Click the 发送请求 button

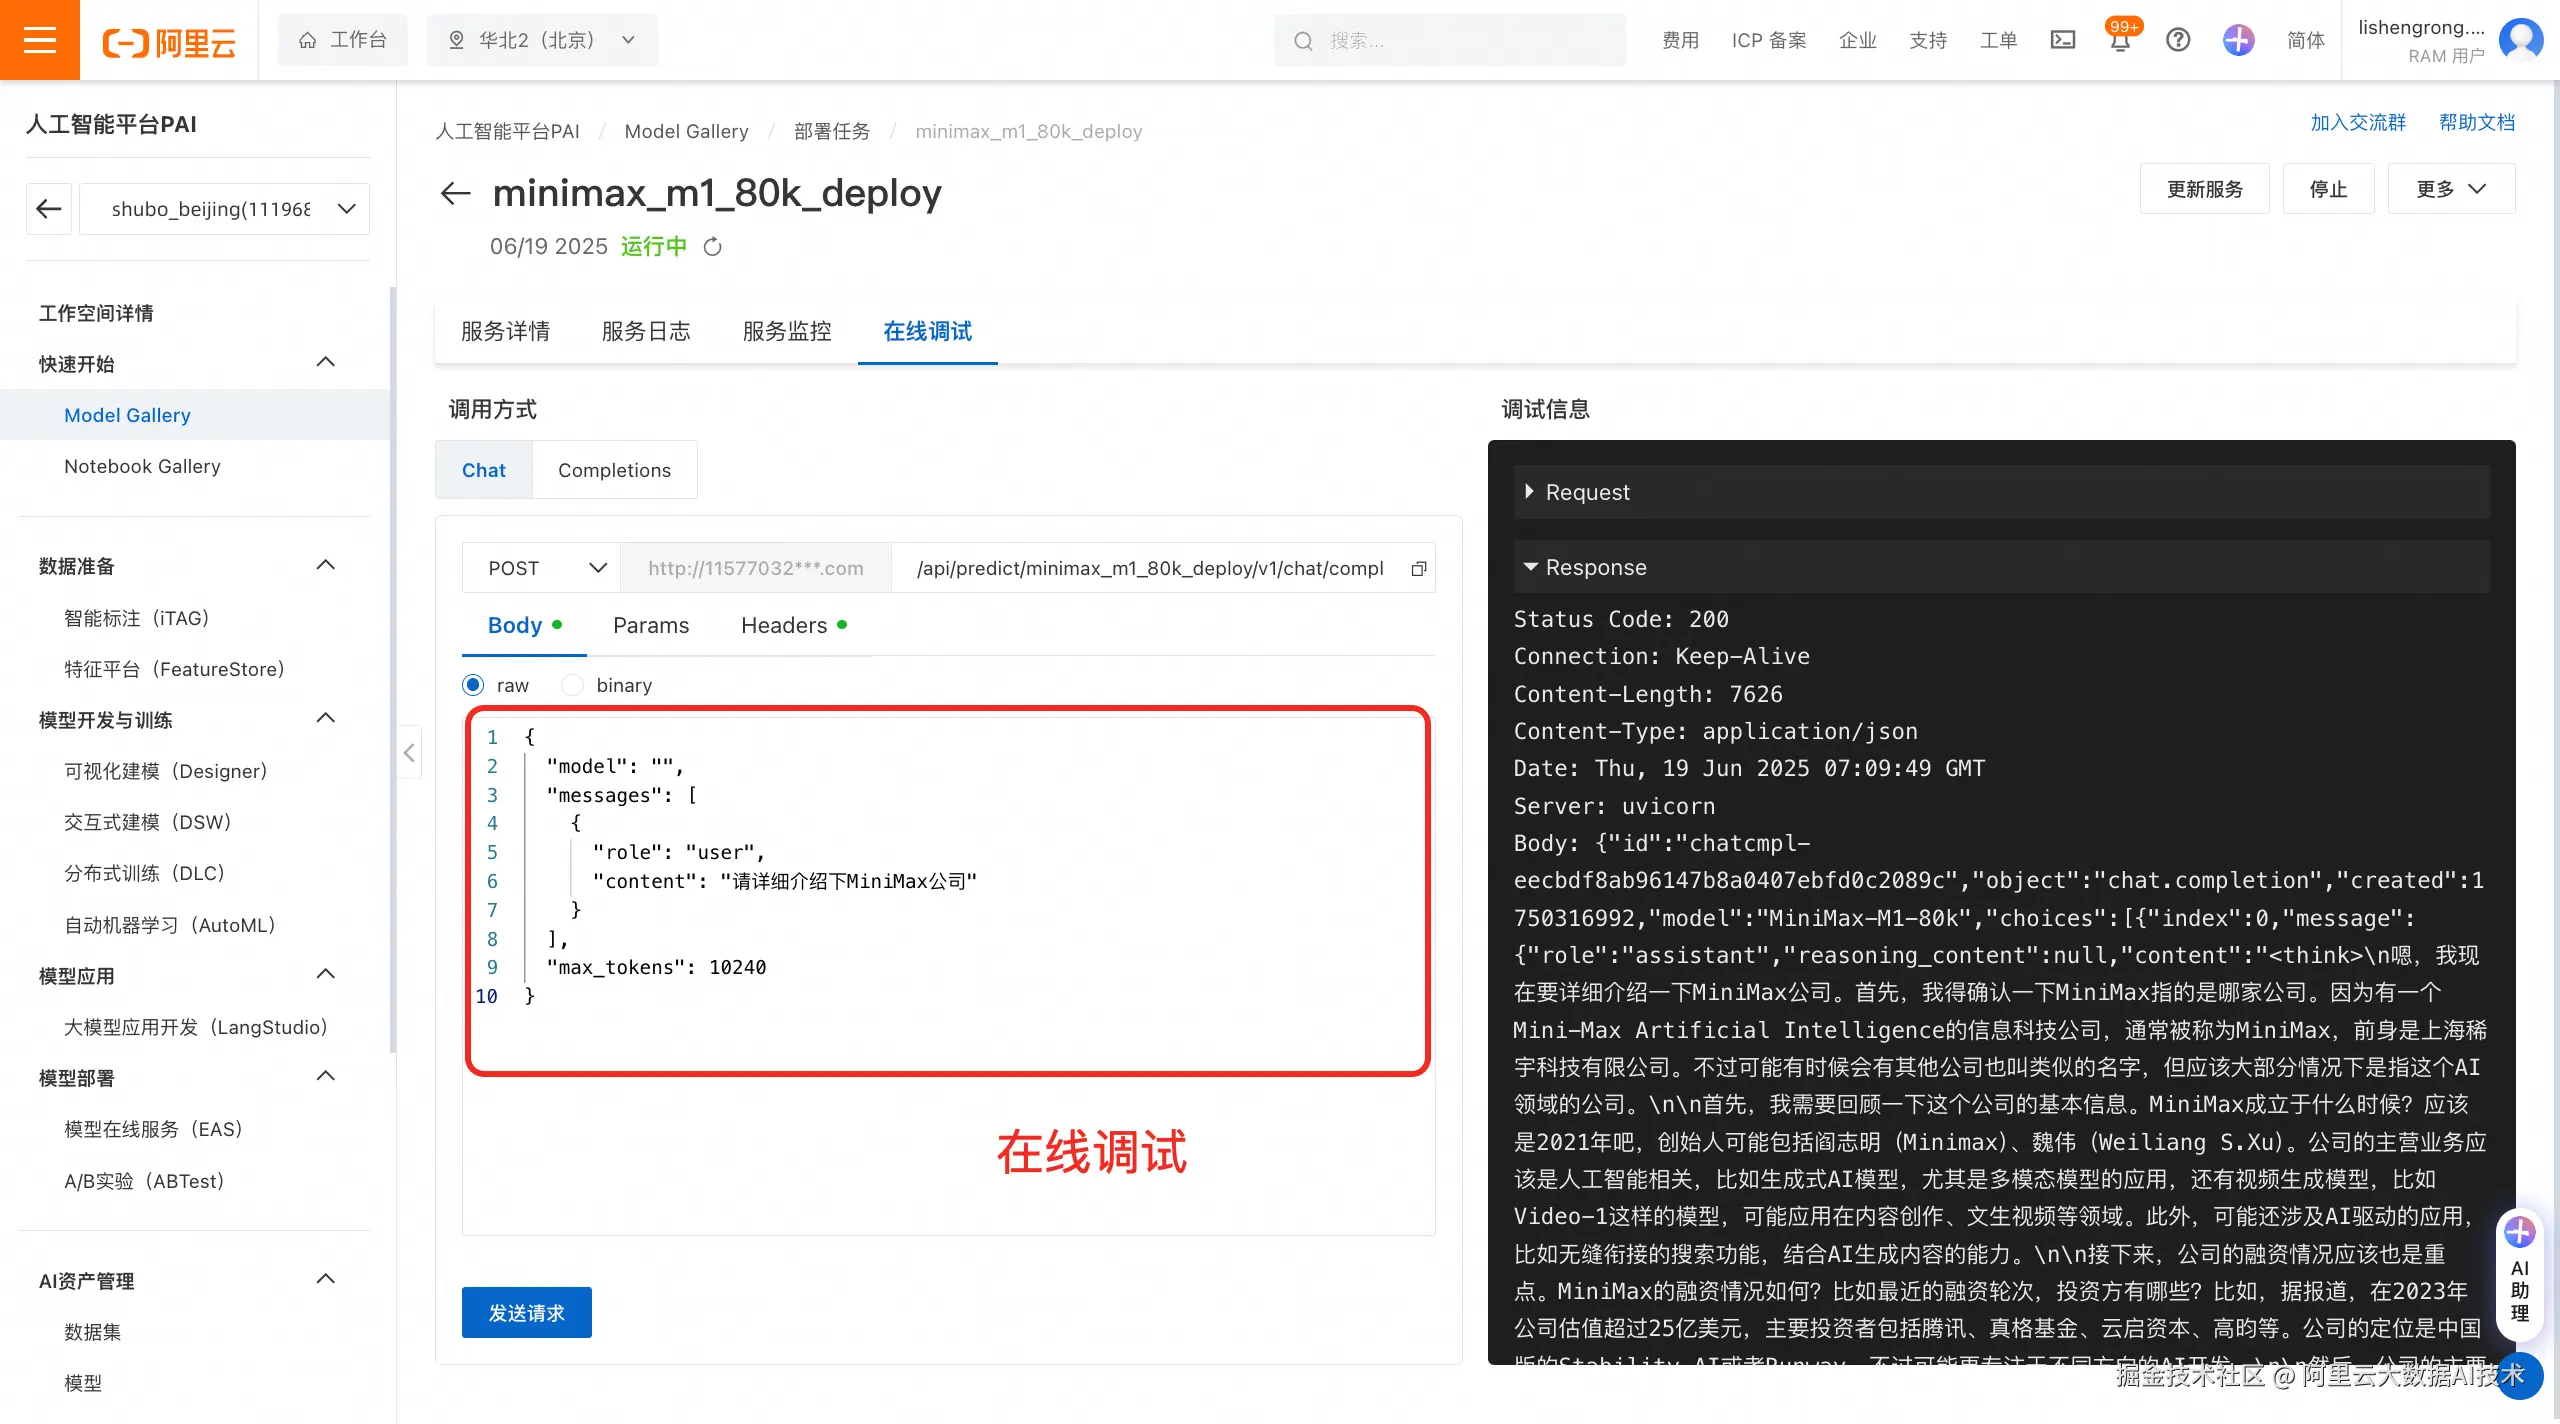click(526, 1311)
